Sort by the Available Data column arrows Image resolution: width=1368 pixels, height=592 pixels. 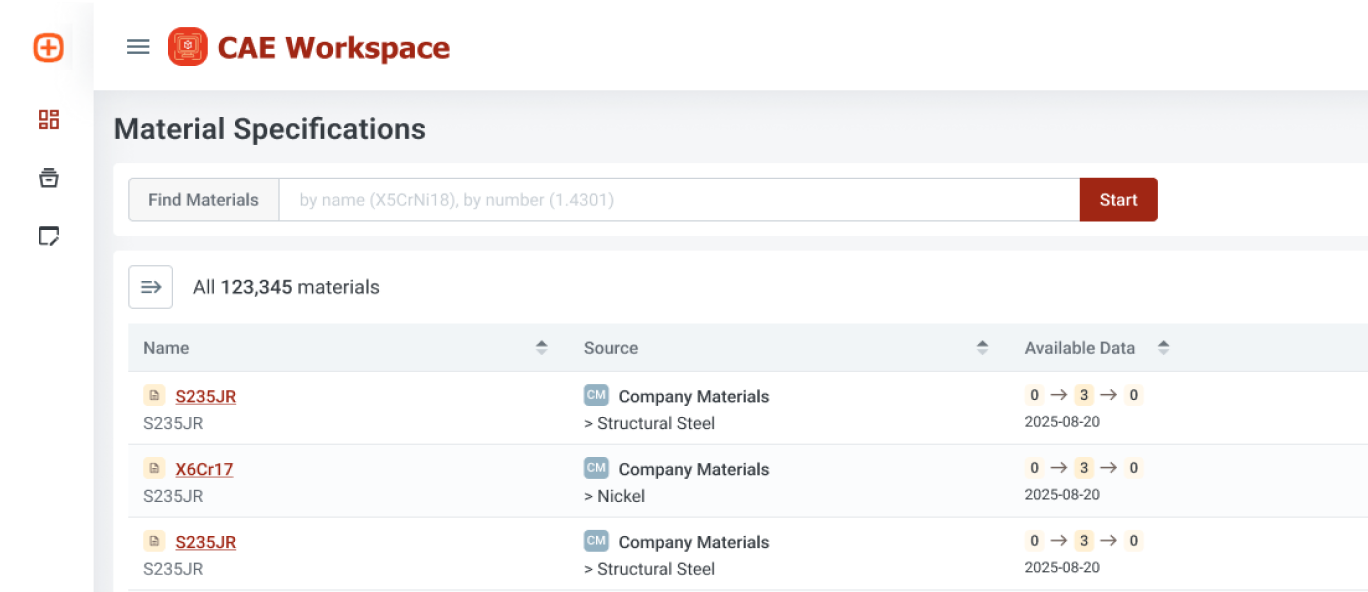[x=1163, y=348]
